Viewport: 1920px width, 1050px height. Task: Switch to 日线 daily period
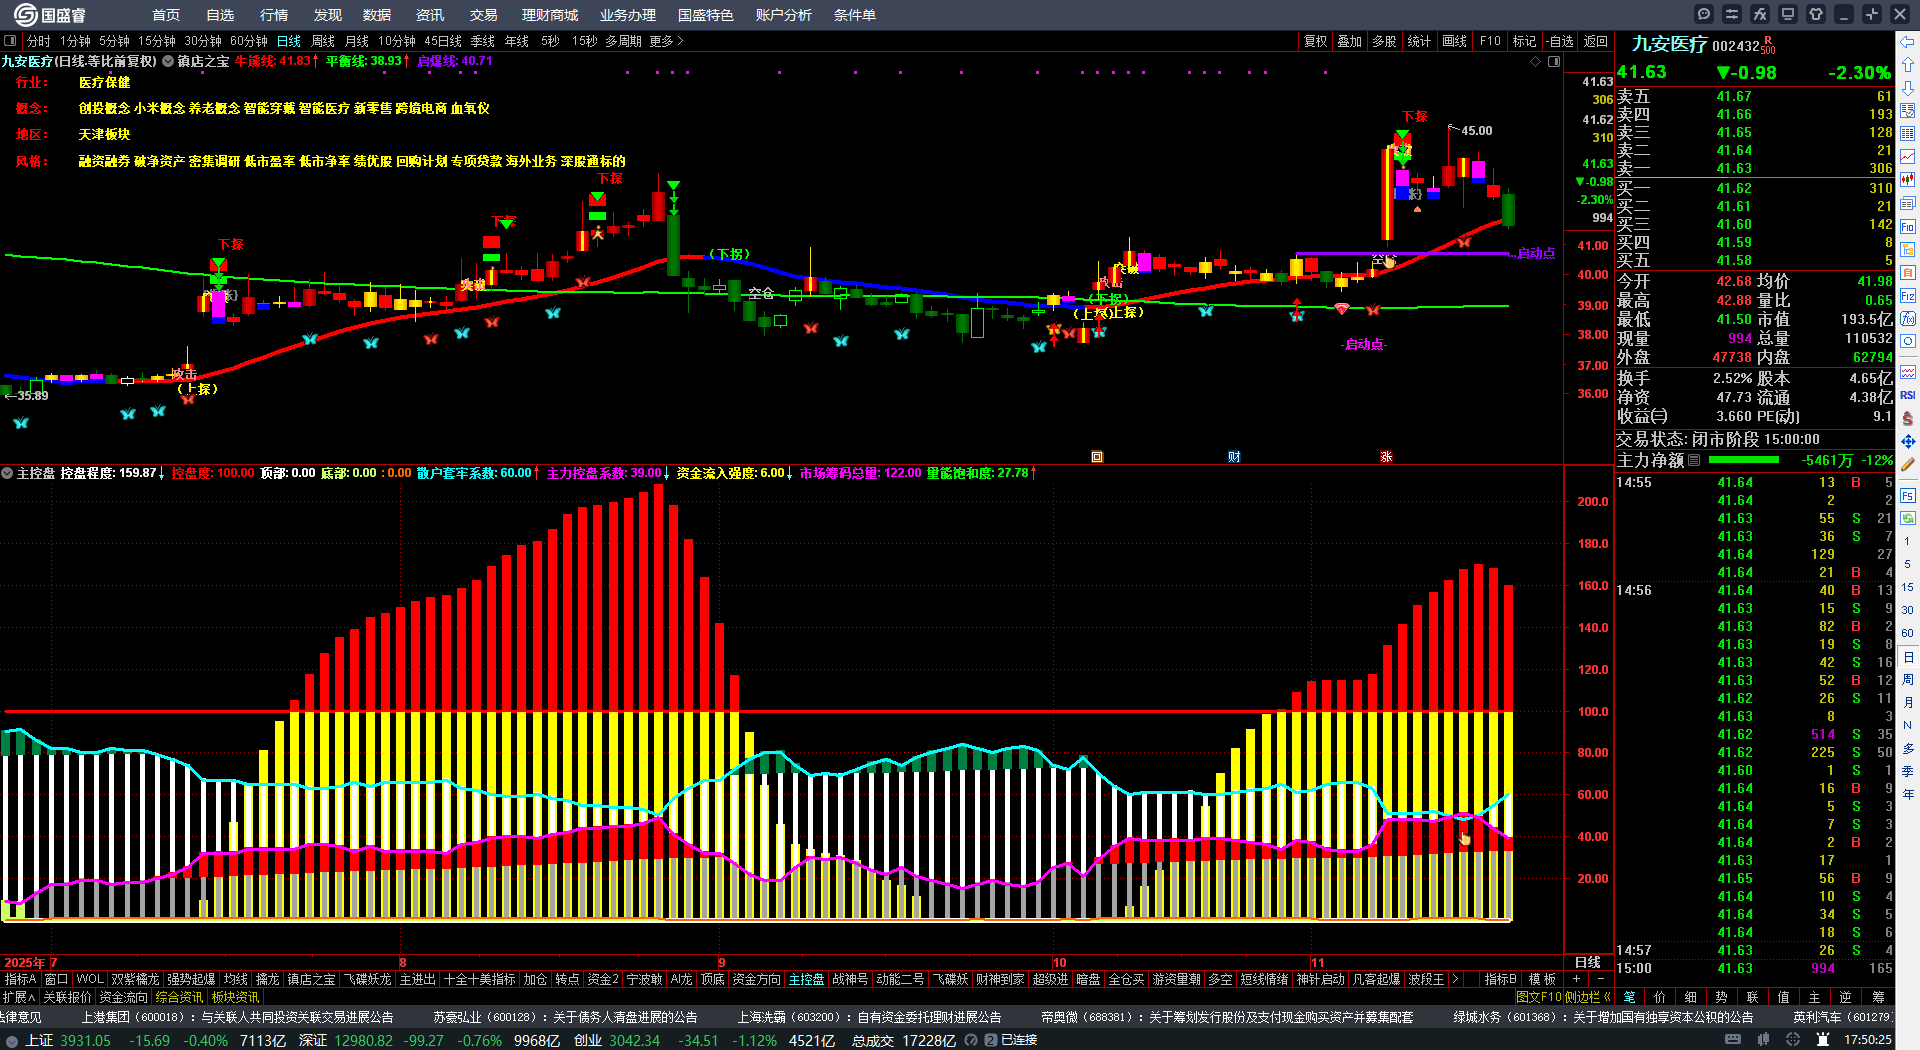click(x=289, y=41)
